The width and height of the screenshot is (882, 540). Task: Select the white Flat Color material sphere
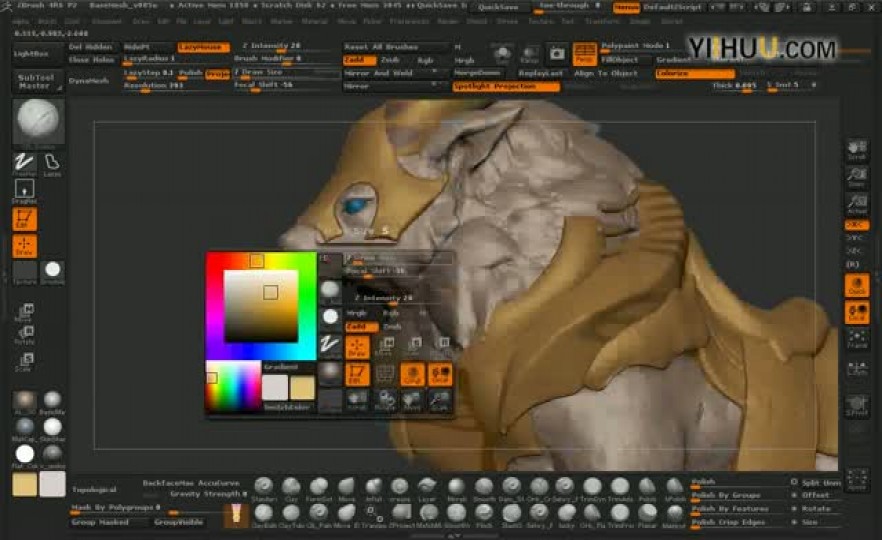pos(25,454)
